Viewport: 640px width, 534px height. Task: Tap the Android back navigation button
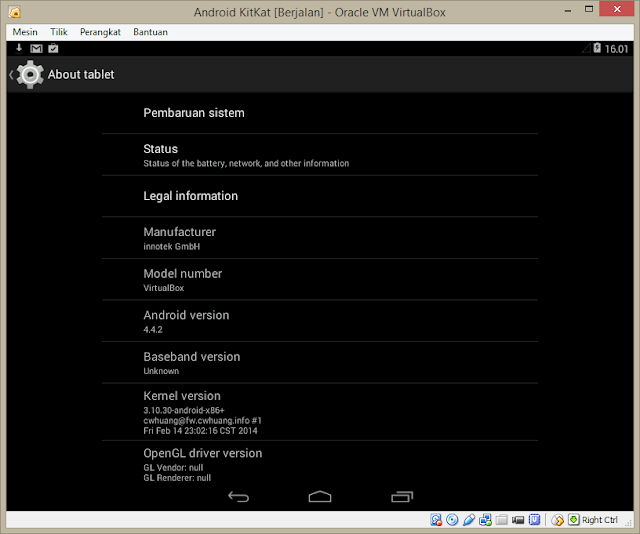coord(238,496)
